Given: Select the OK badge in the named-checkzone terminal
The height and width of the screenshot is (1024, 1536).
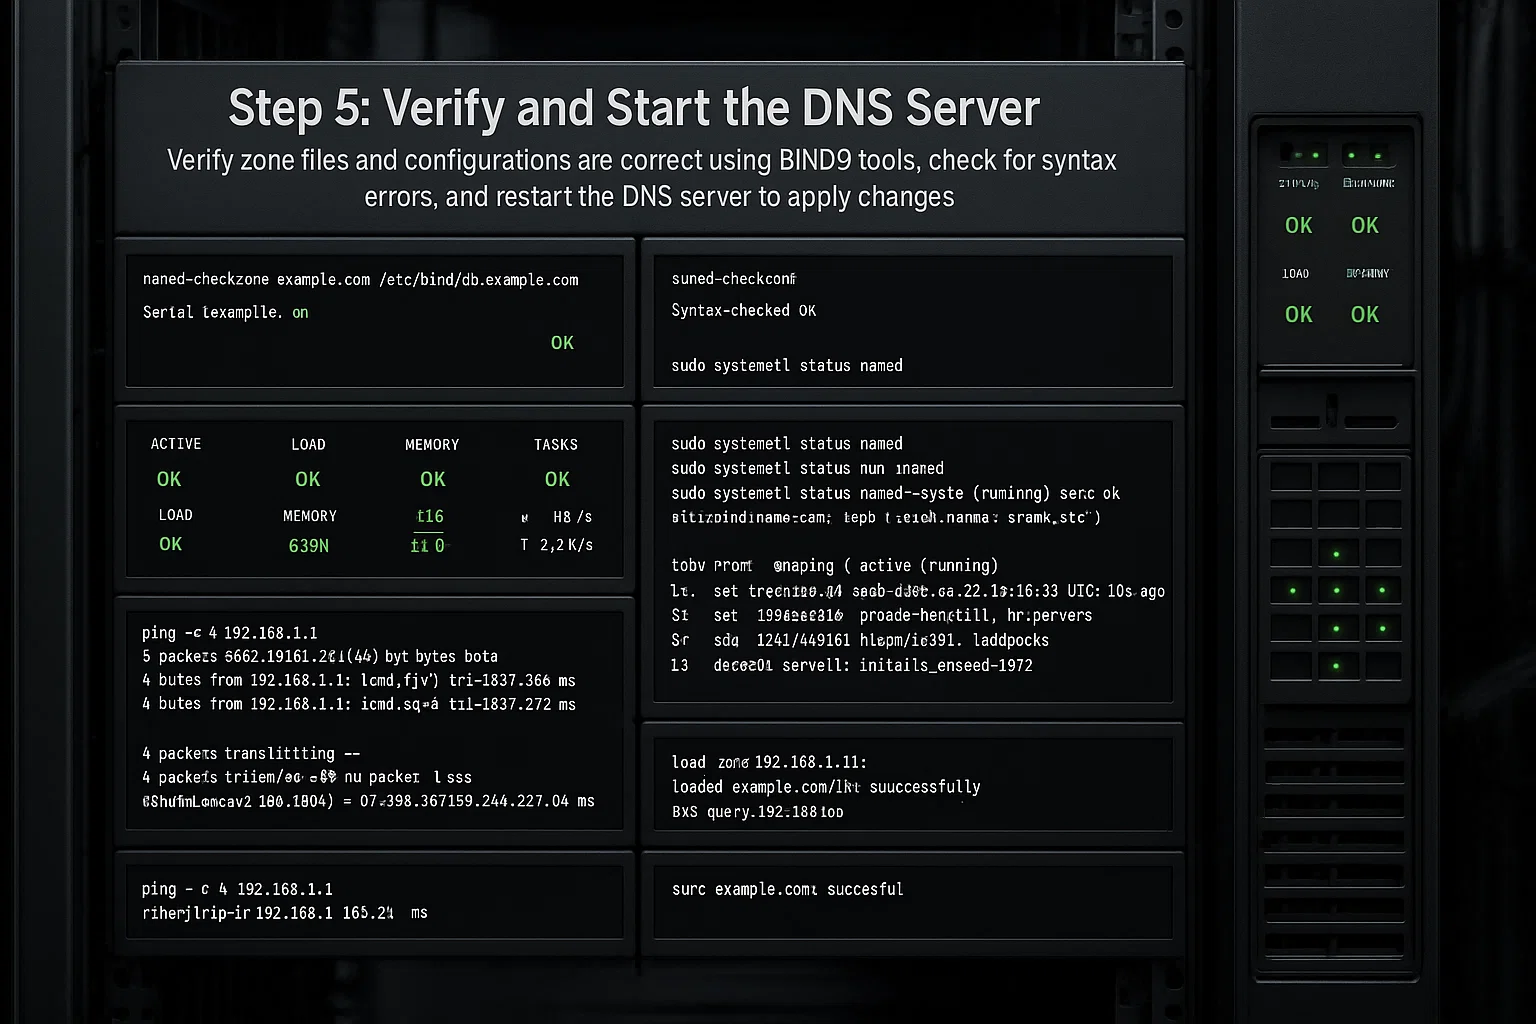Looking at the screenshot, I should tap(562, 342).
